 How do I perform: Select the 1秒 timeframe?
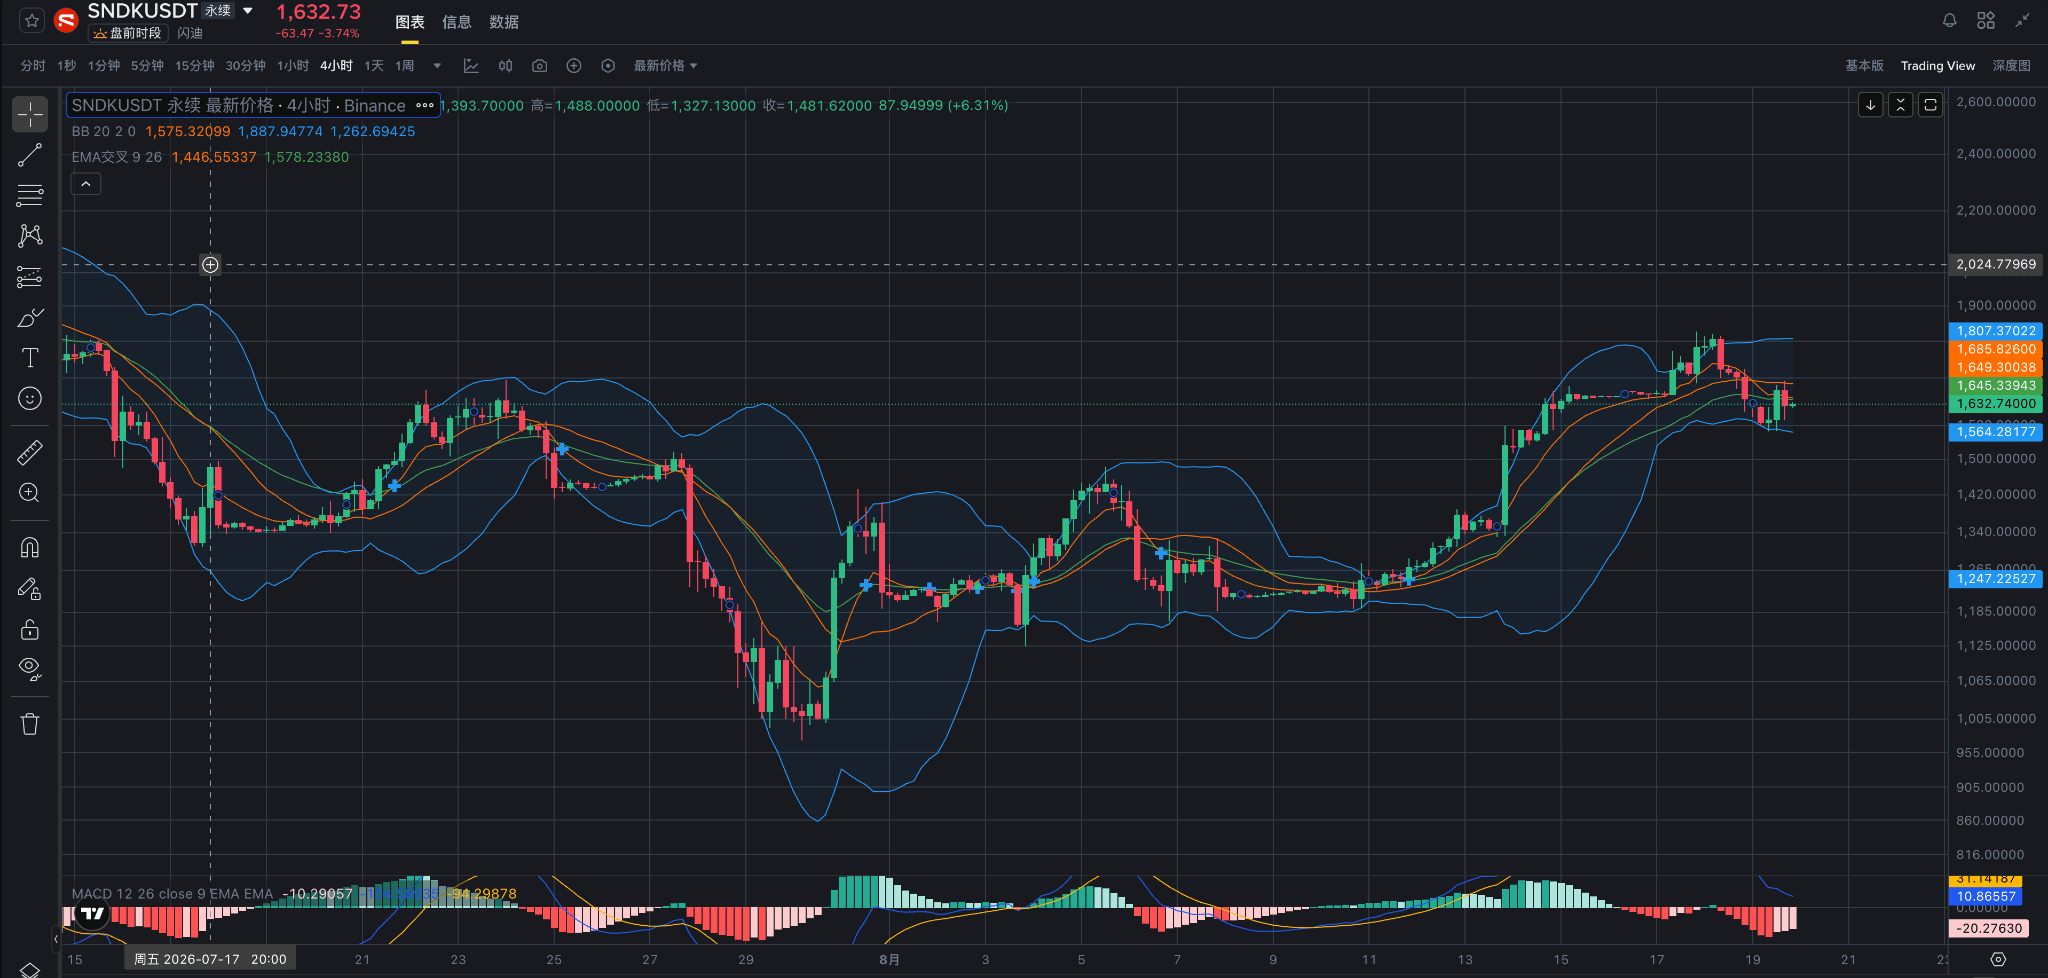tap(67, 66)
